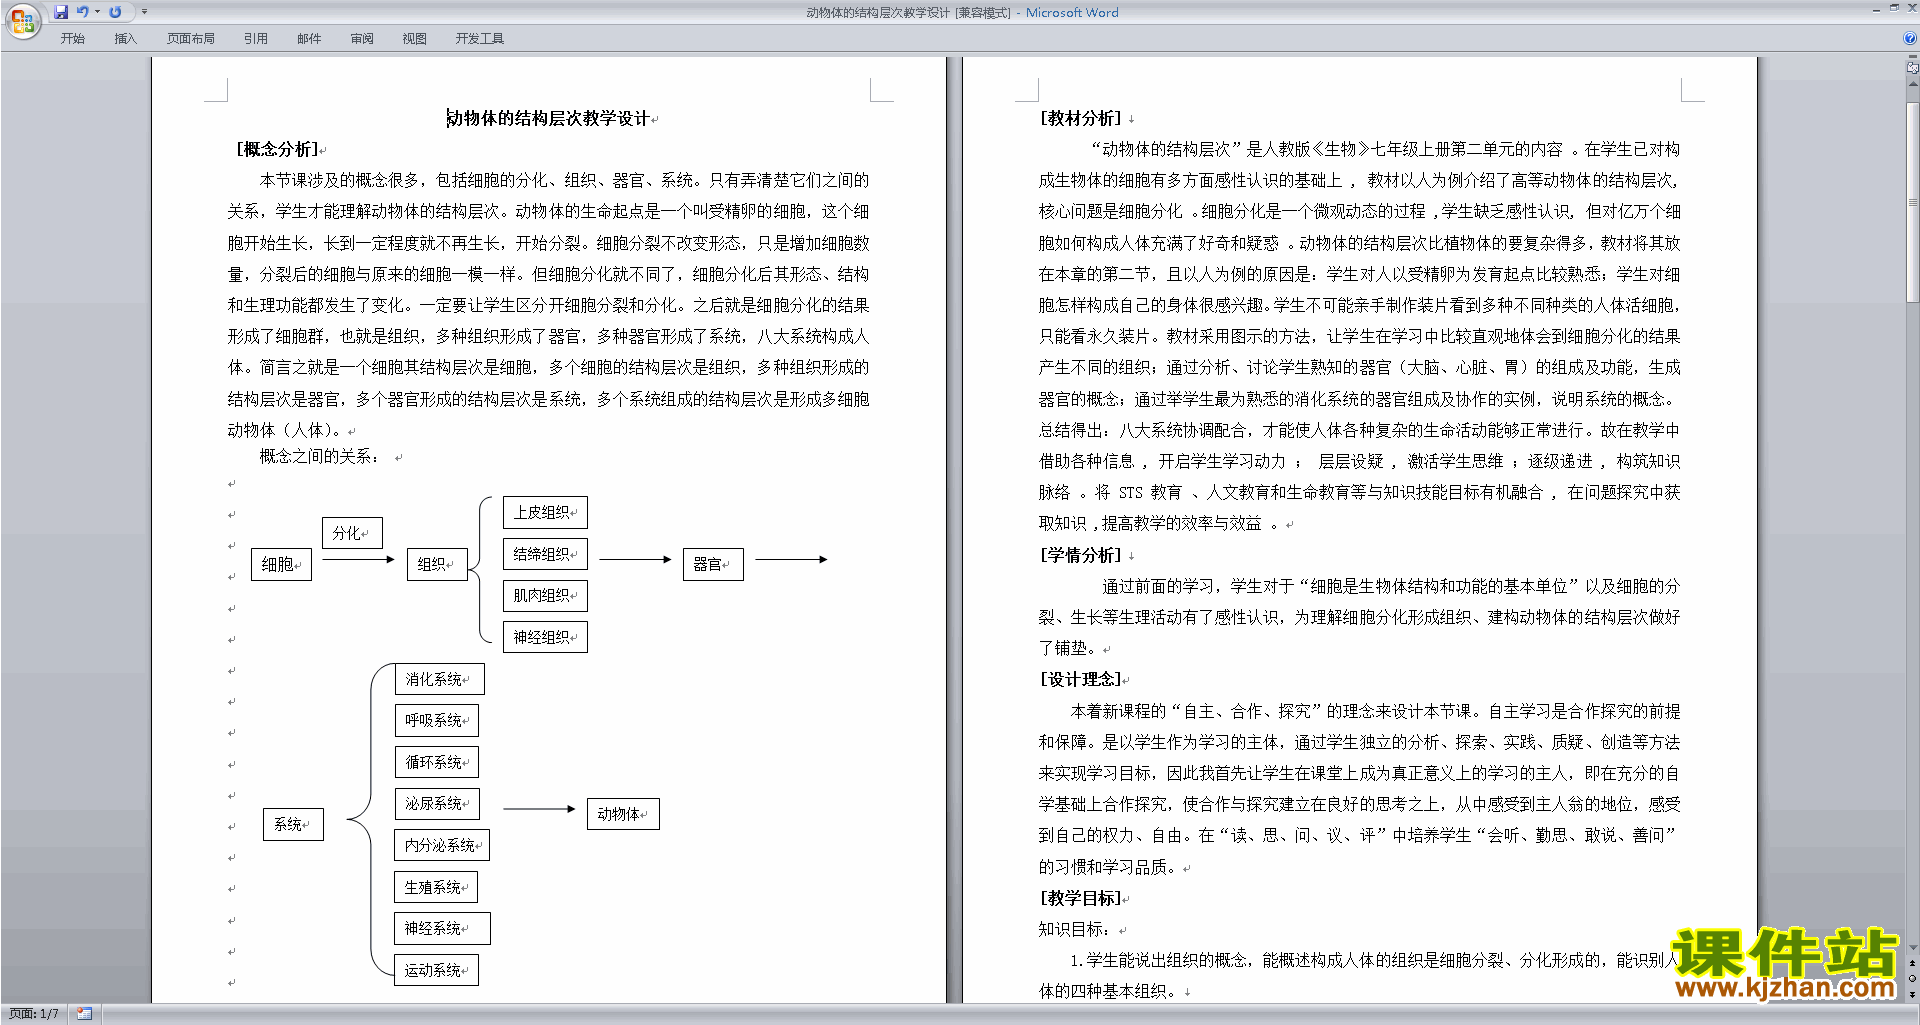Click the macro recording icon in status bar

[85, 1014]
